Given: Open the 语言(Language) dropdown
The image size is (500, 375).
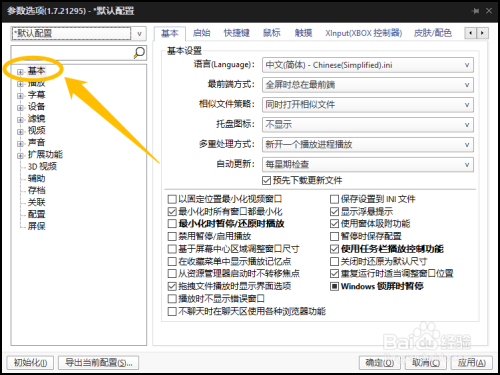Looking at the screenshot, I should pos(368,65).
